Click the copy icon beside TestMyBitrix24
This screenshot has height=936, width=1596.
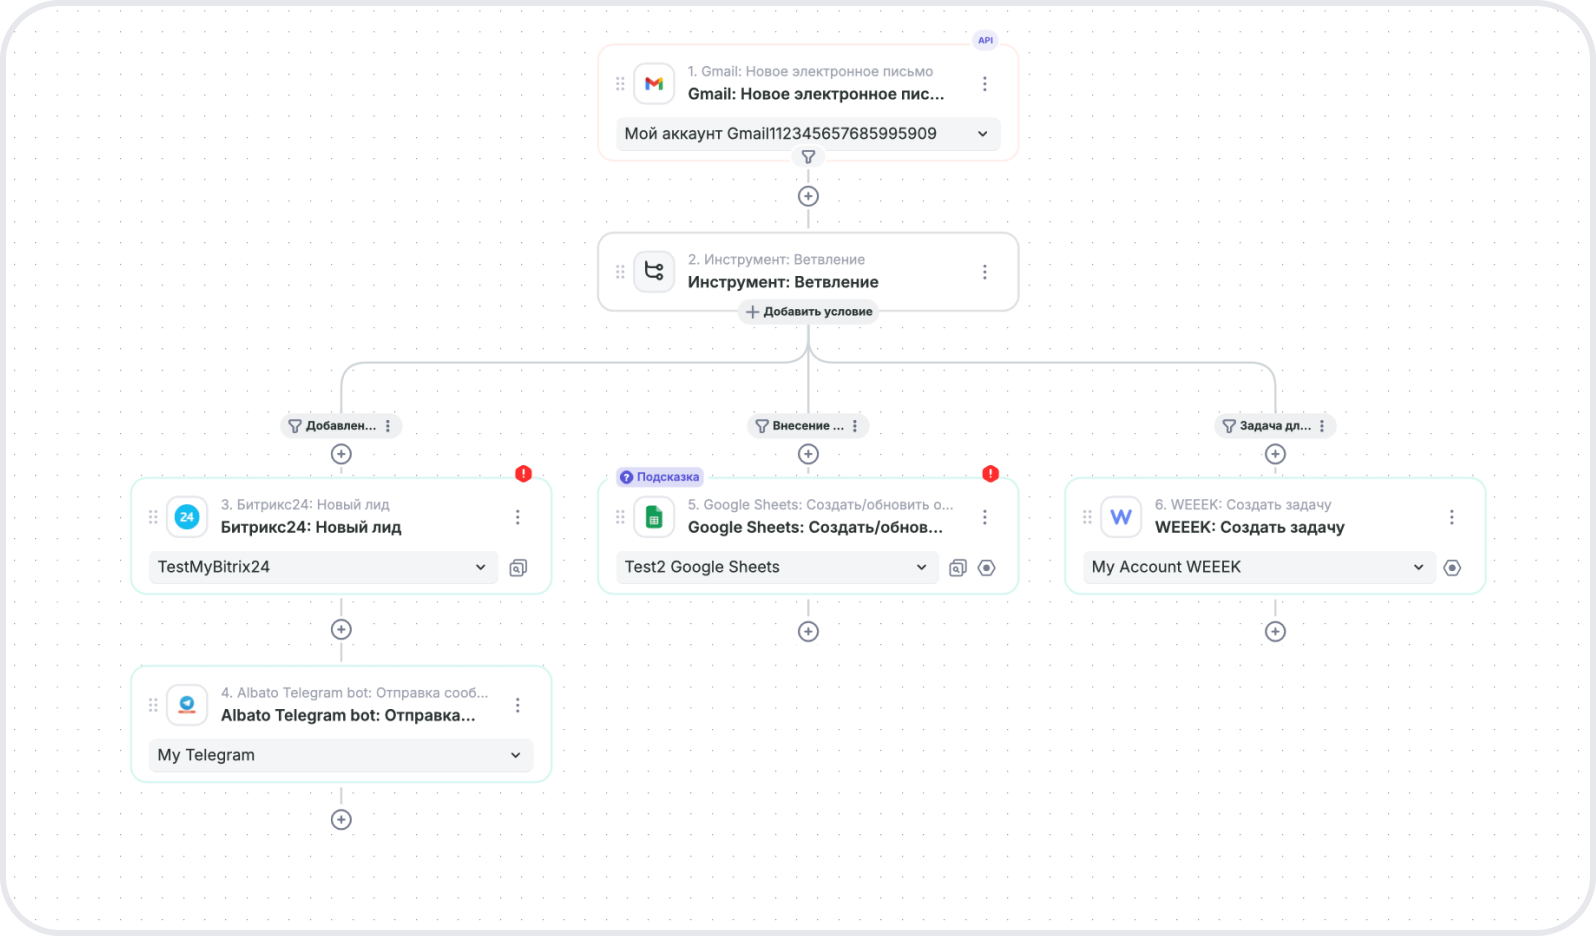(518, 568)
